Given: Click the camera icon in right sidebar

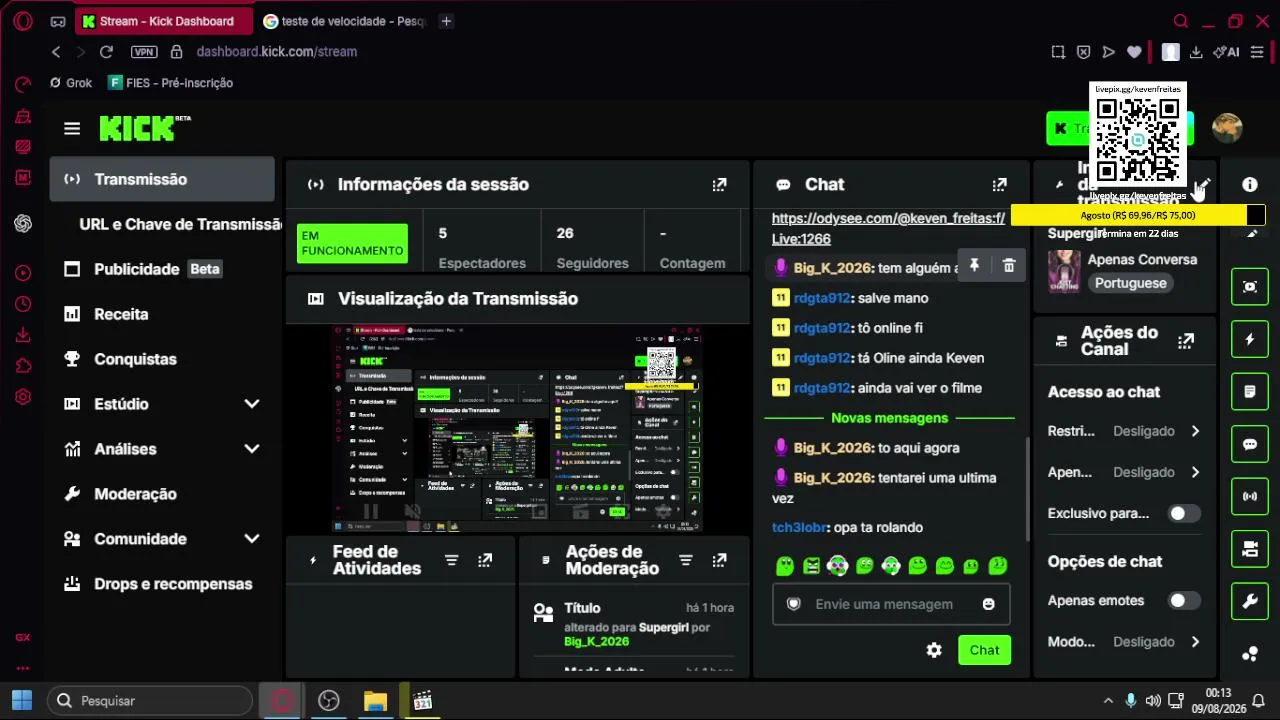Looking at the screenshot, I should click(1250, 548).
